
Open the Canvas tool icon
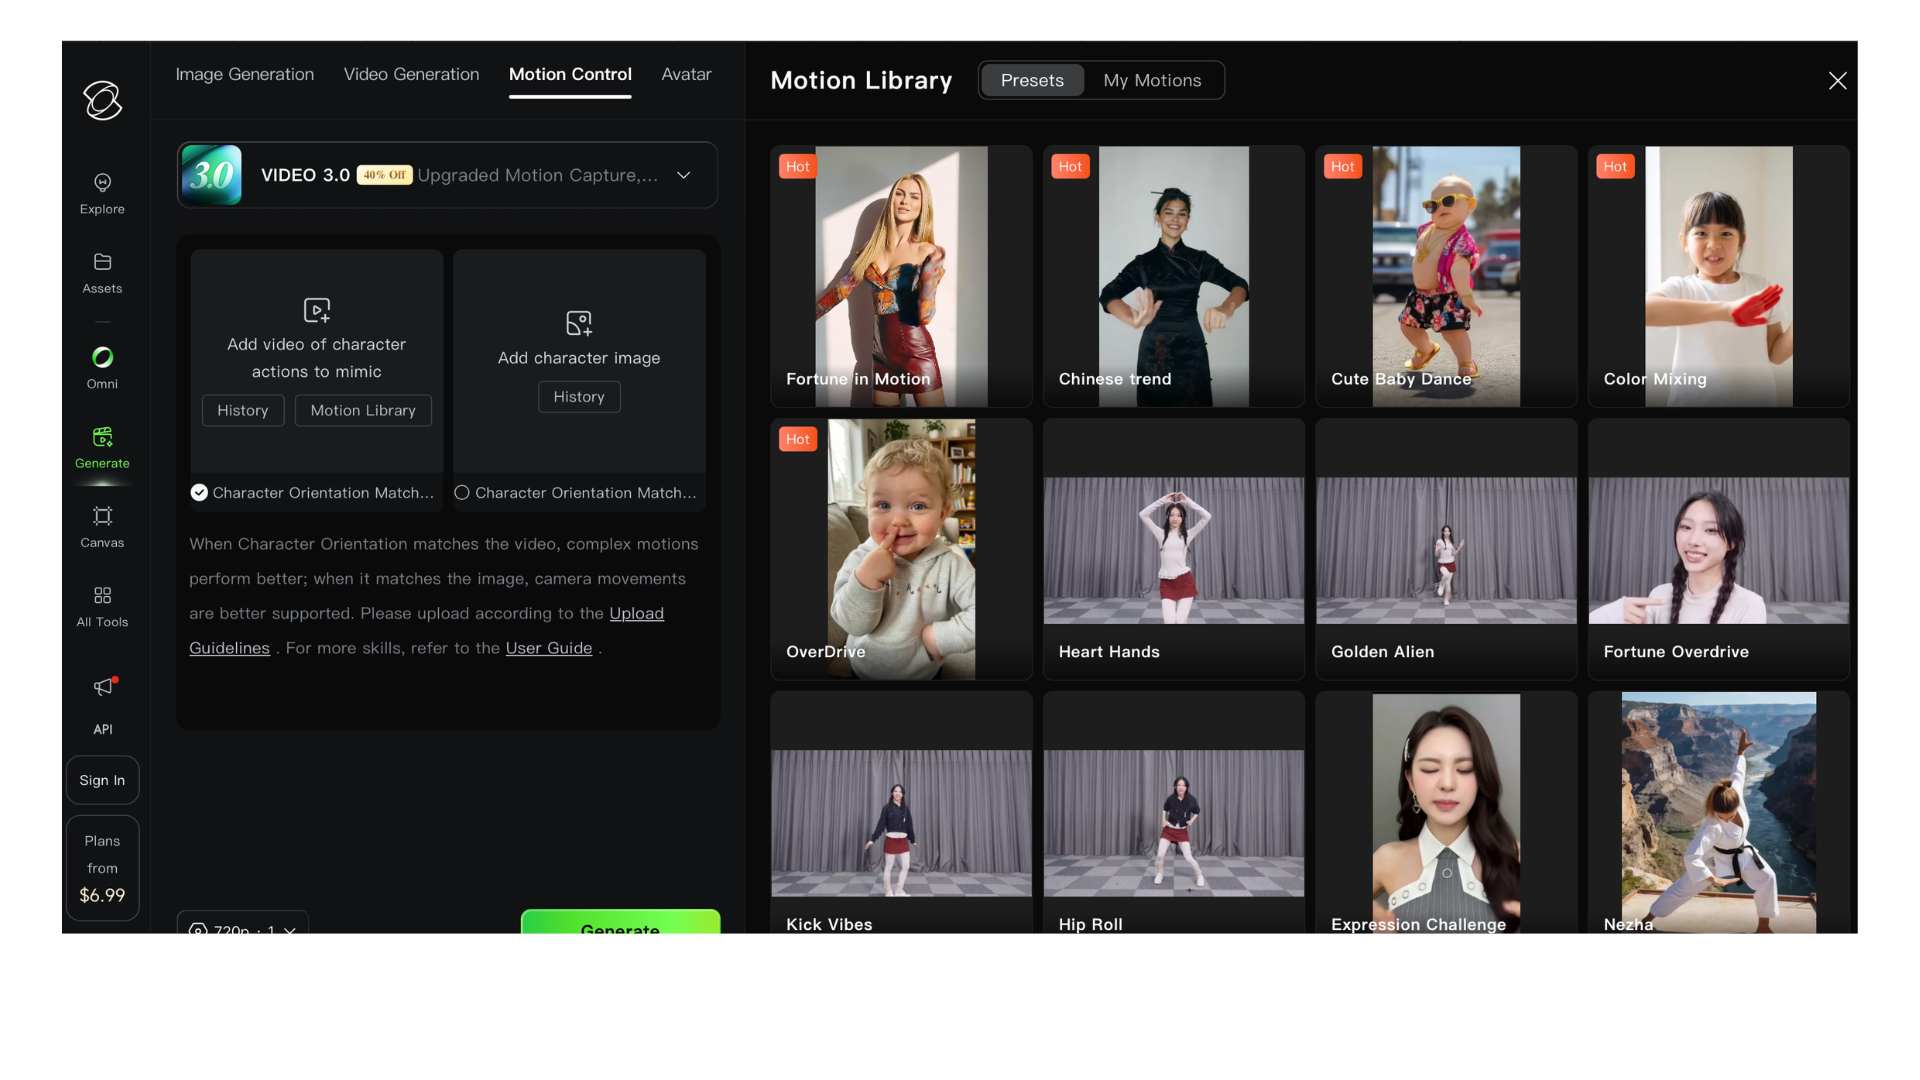[x=102, y=516]
